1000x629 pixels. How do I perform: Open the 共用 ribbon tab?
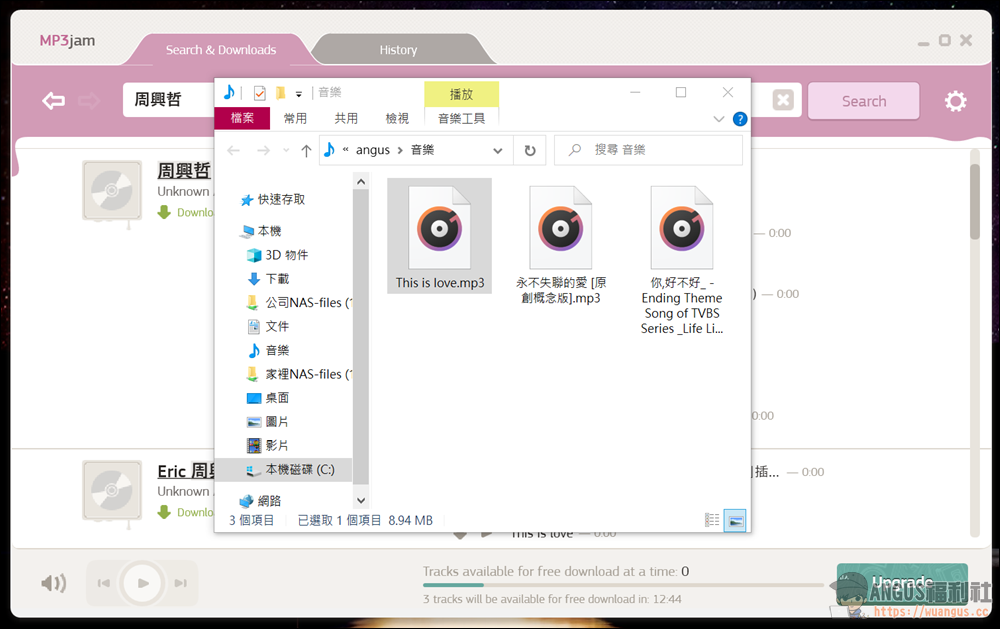click(x=346, y=118)
